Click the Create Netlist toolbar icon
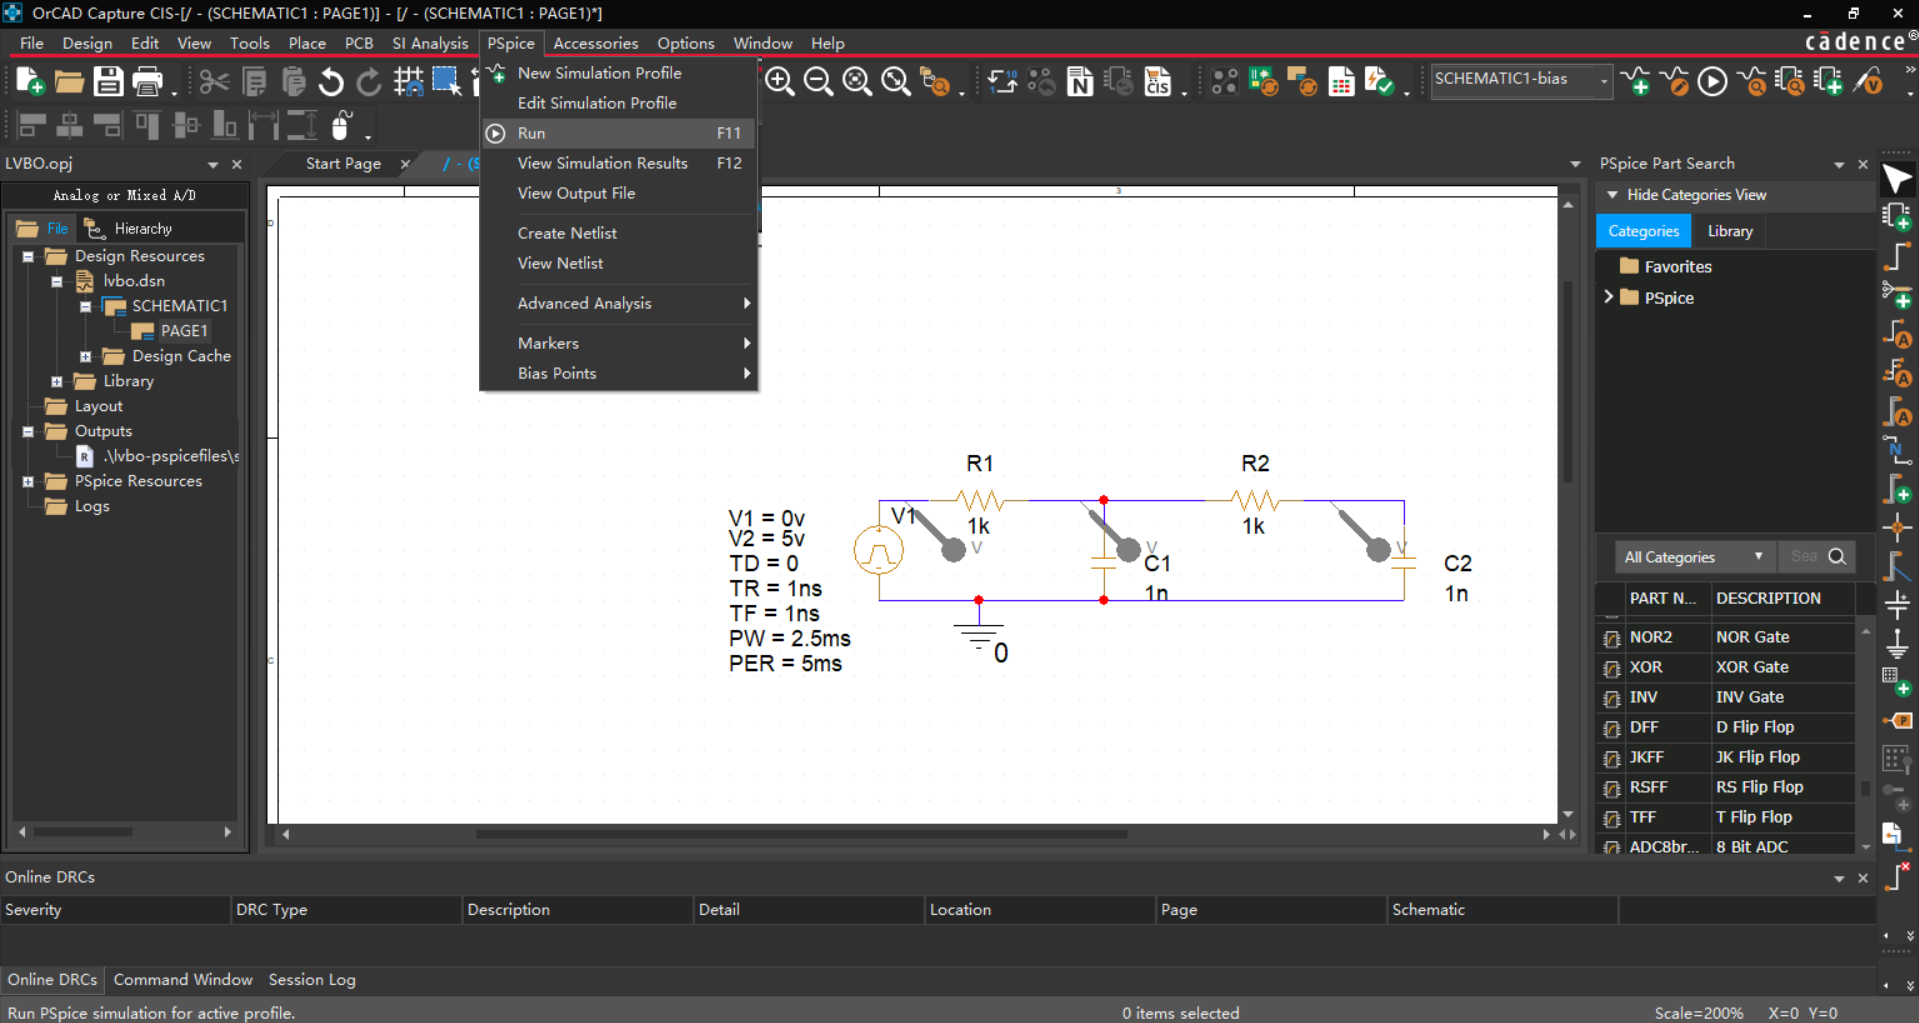Viewport: 1919px width, 1023px height. 1080,81
